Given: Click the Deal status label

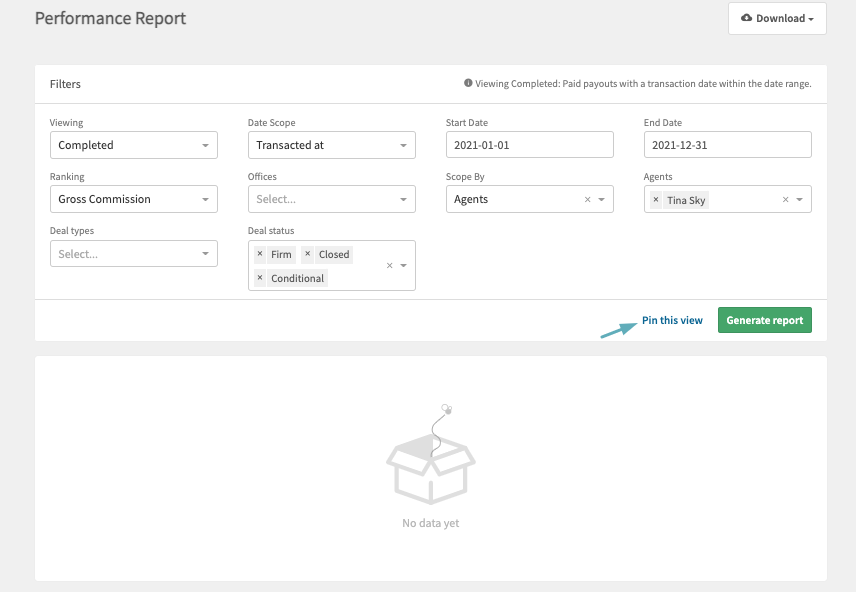Looking at the screenshot, I should pyautogui.click(x=271, y=231).
